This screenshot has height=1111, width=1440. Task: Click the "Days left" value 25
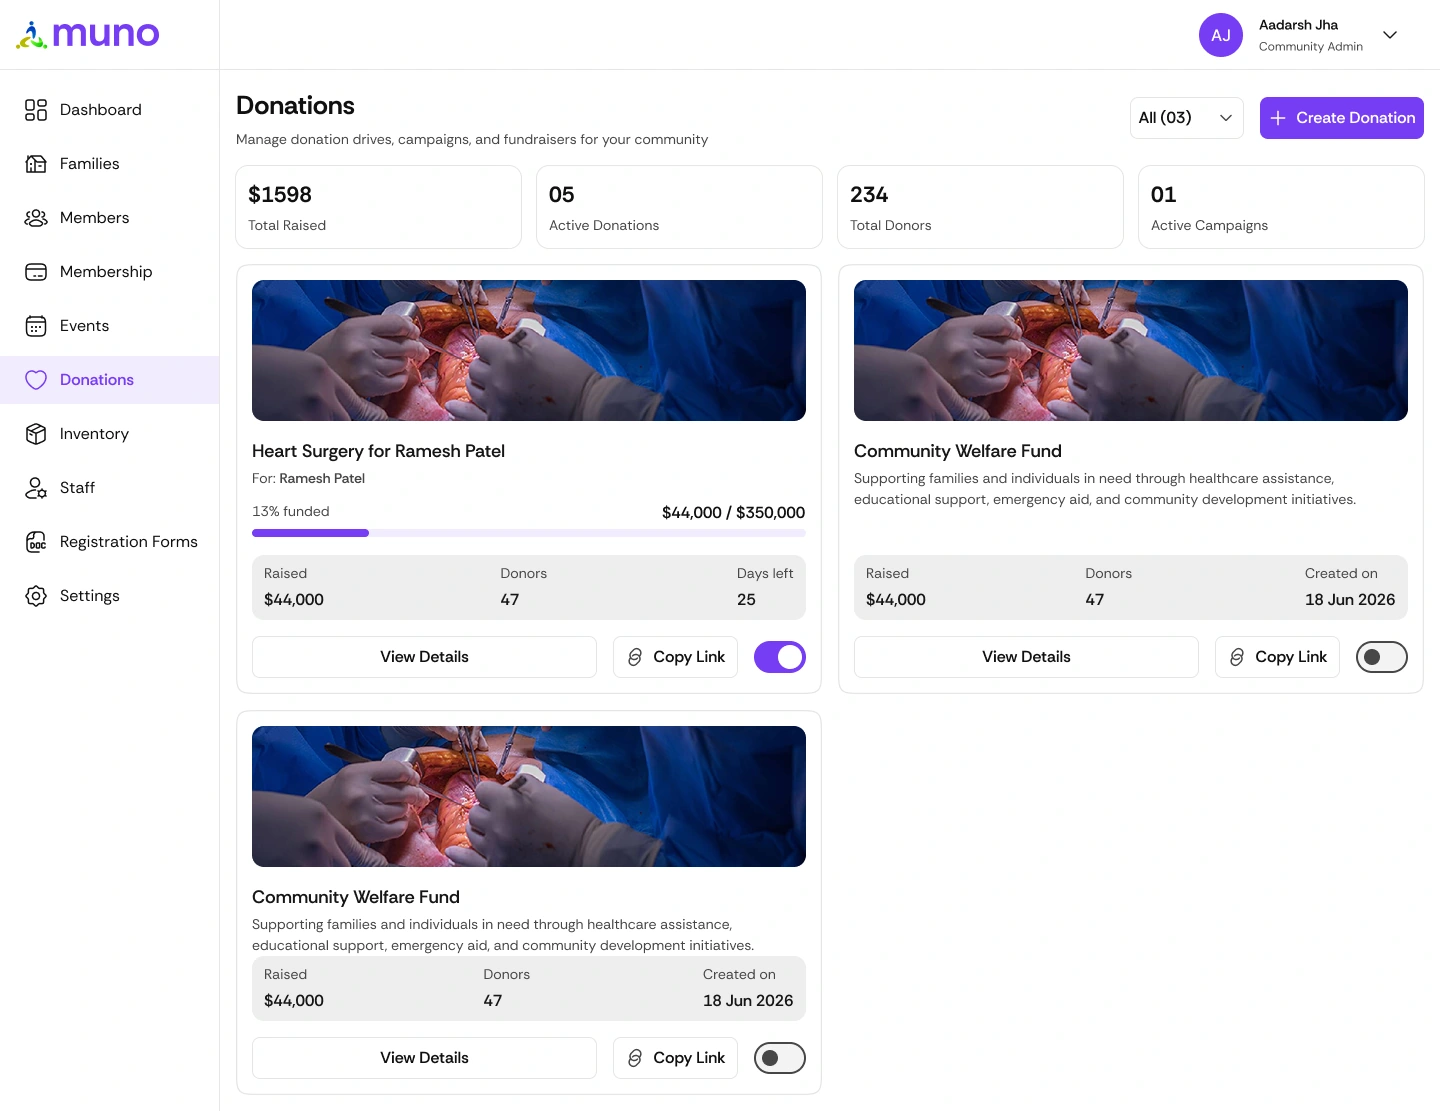pos(746,600)
